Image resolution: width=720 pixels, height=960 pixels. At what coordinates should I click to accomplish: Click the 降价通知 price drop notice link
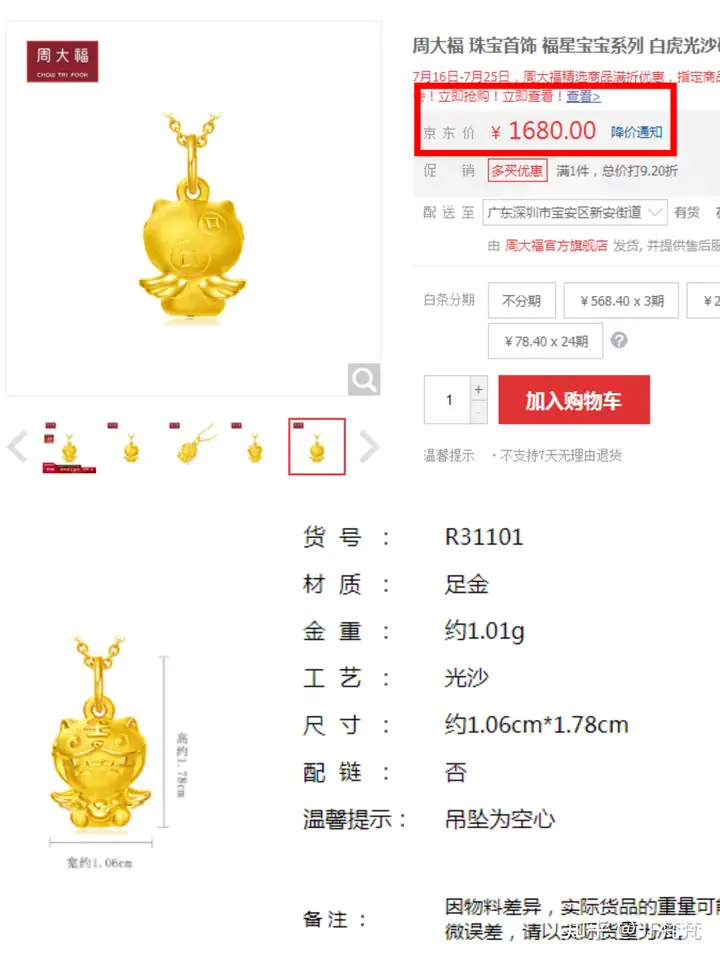click(637, 132)
